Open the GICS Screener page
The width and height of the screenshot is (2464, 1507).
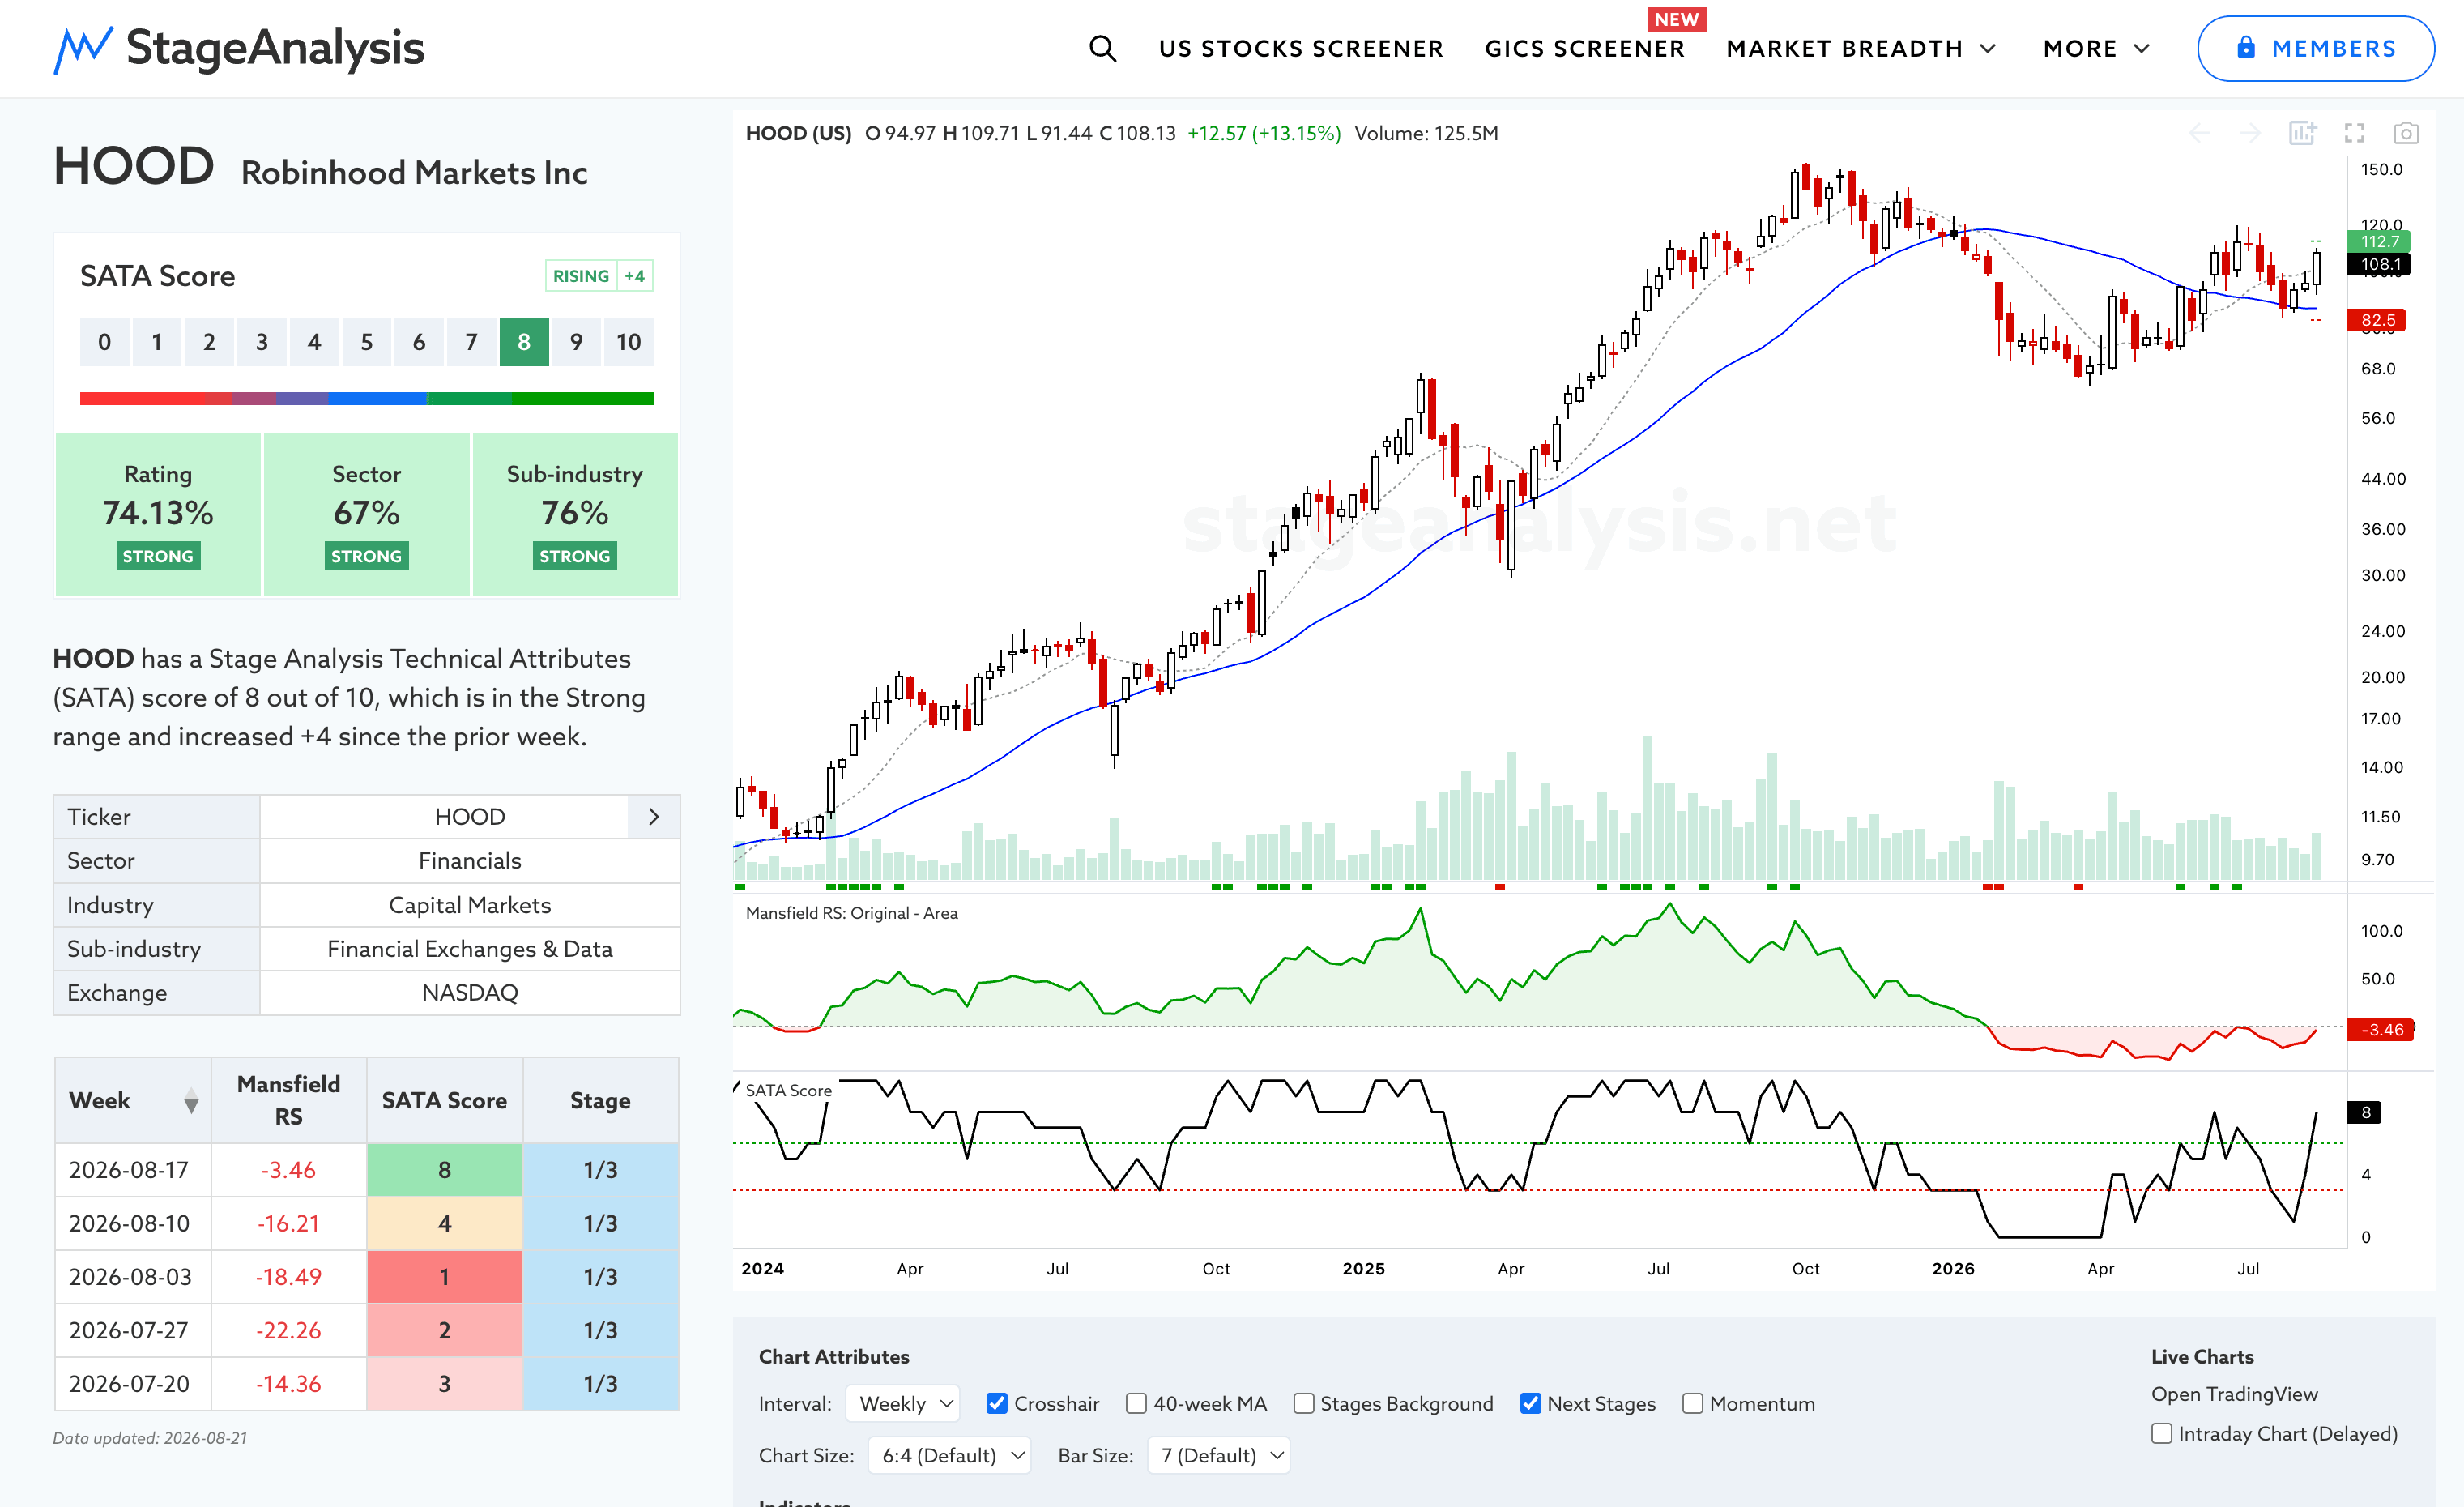tap(1584, 48)
